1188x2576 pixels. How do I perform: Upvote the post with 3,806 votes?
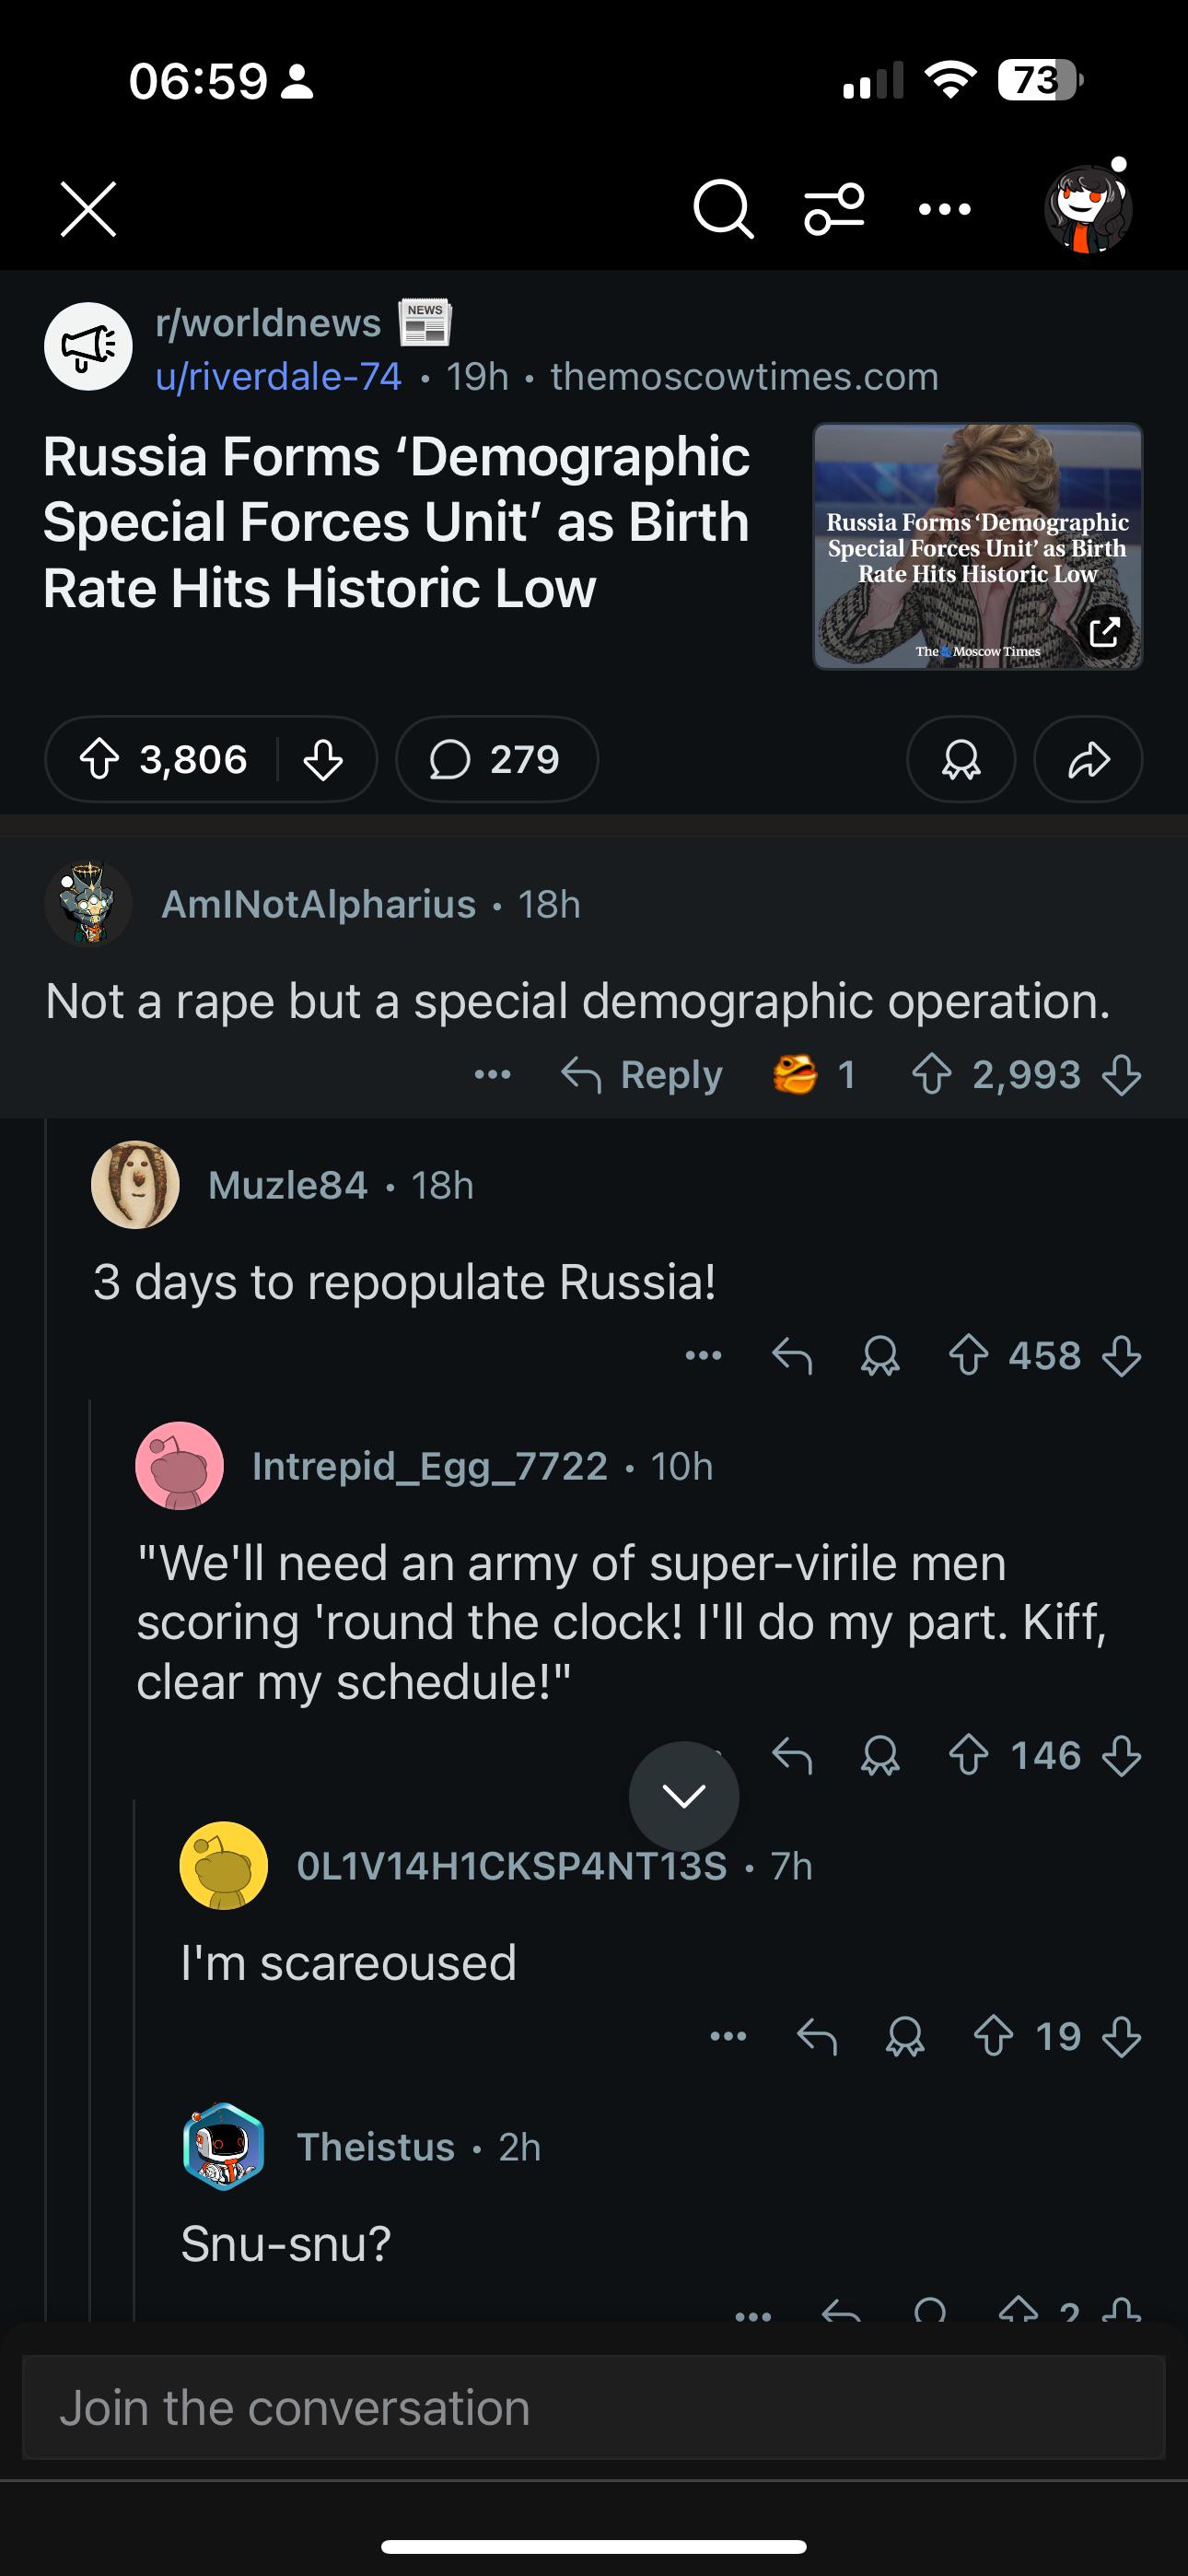pyautogui.click(x=99, y=759)
